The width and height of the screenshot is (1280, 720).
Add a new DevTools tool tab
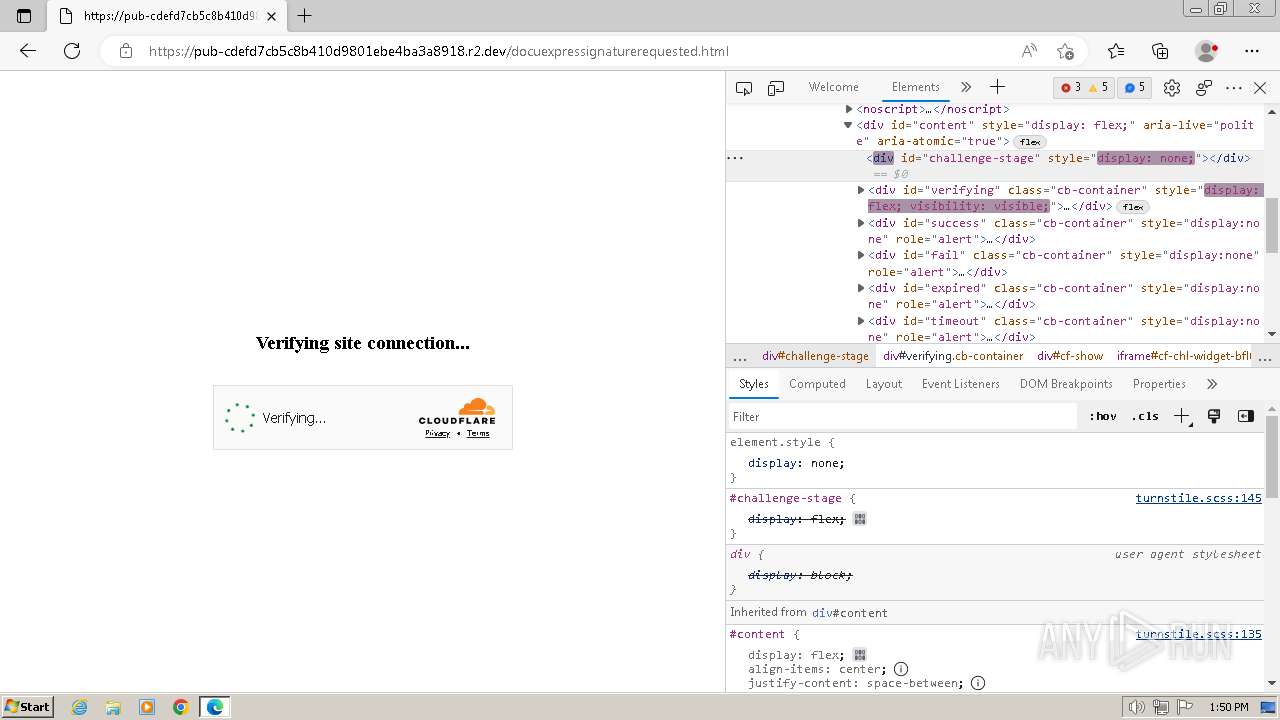tap(997, 87)
